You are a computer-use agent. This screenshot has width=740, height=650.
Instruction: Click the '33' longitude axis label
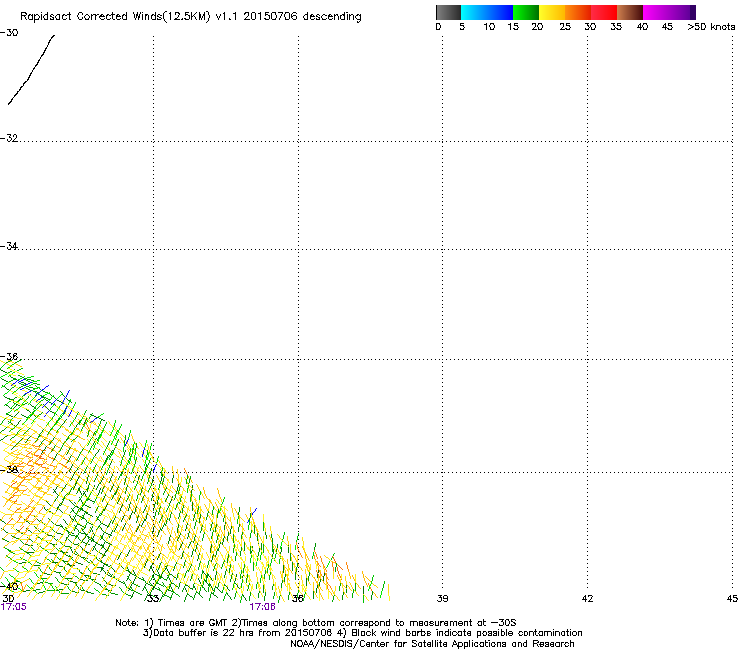tap(153, 599)
